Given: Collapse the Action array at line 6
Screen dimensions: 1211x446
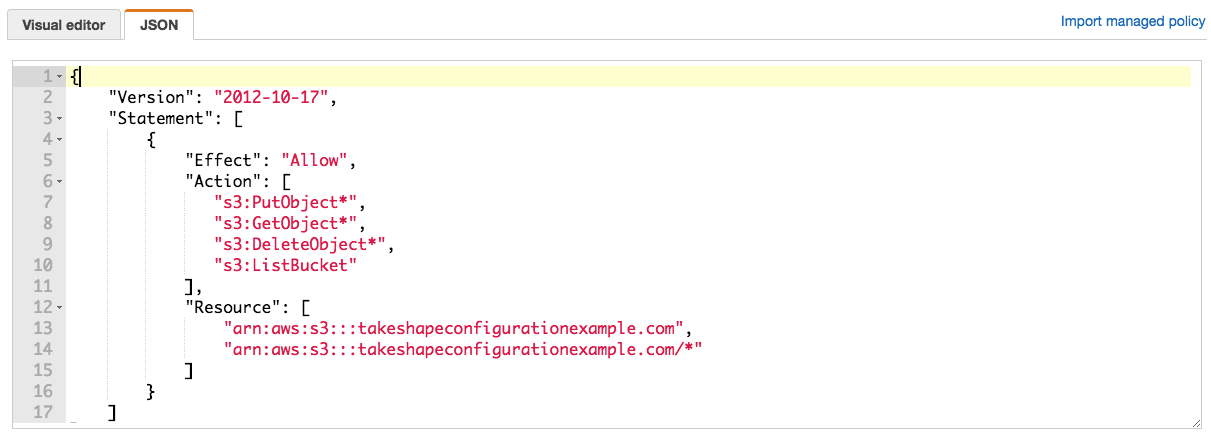Looking at the screenshot, I should pyautogui.click(x=59, y=182).
